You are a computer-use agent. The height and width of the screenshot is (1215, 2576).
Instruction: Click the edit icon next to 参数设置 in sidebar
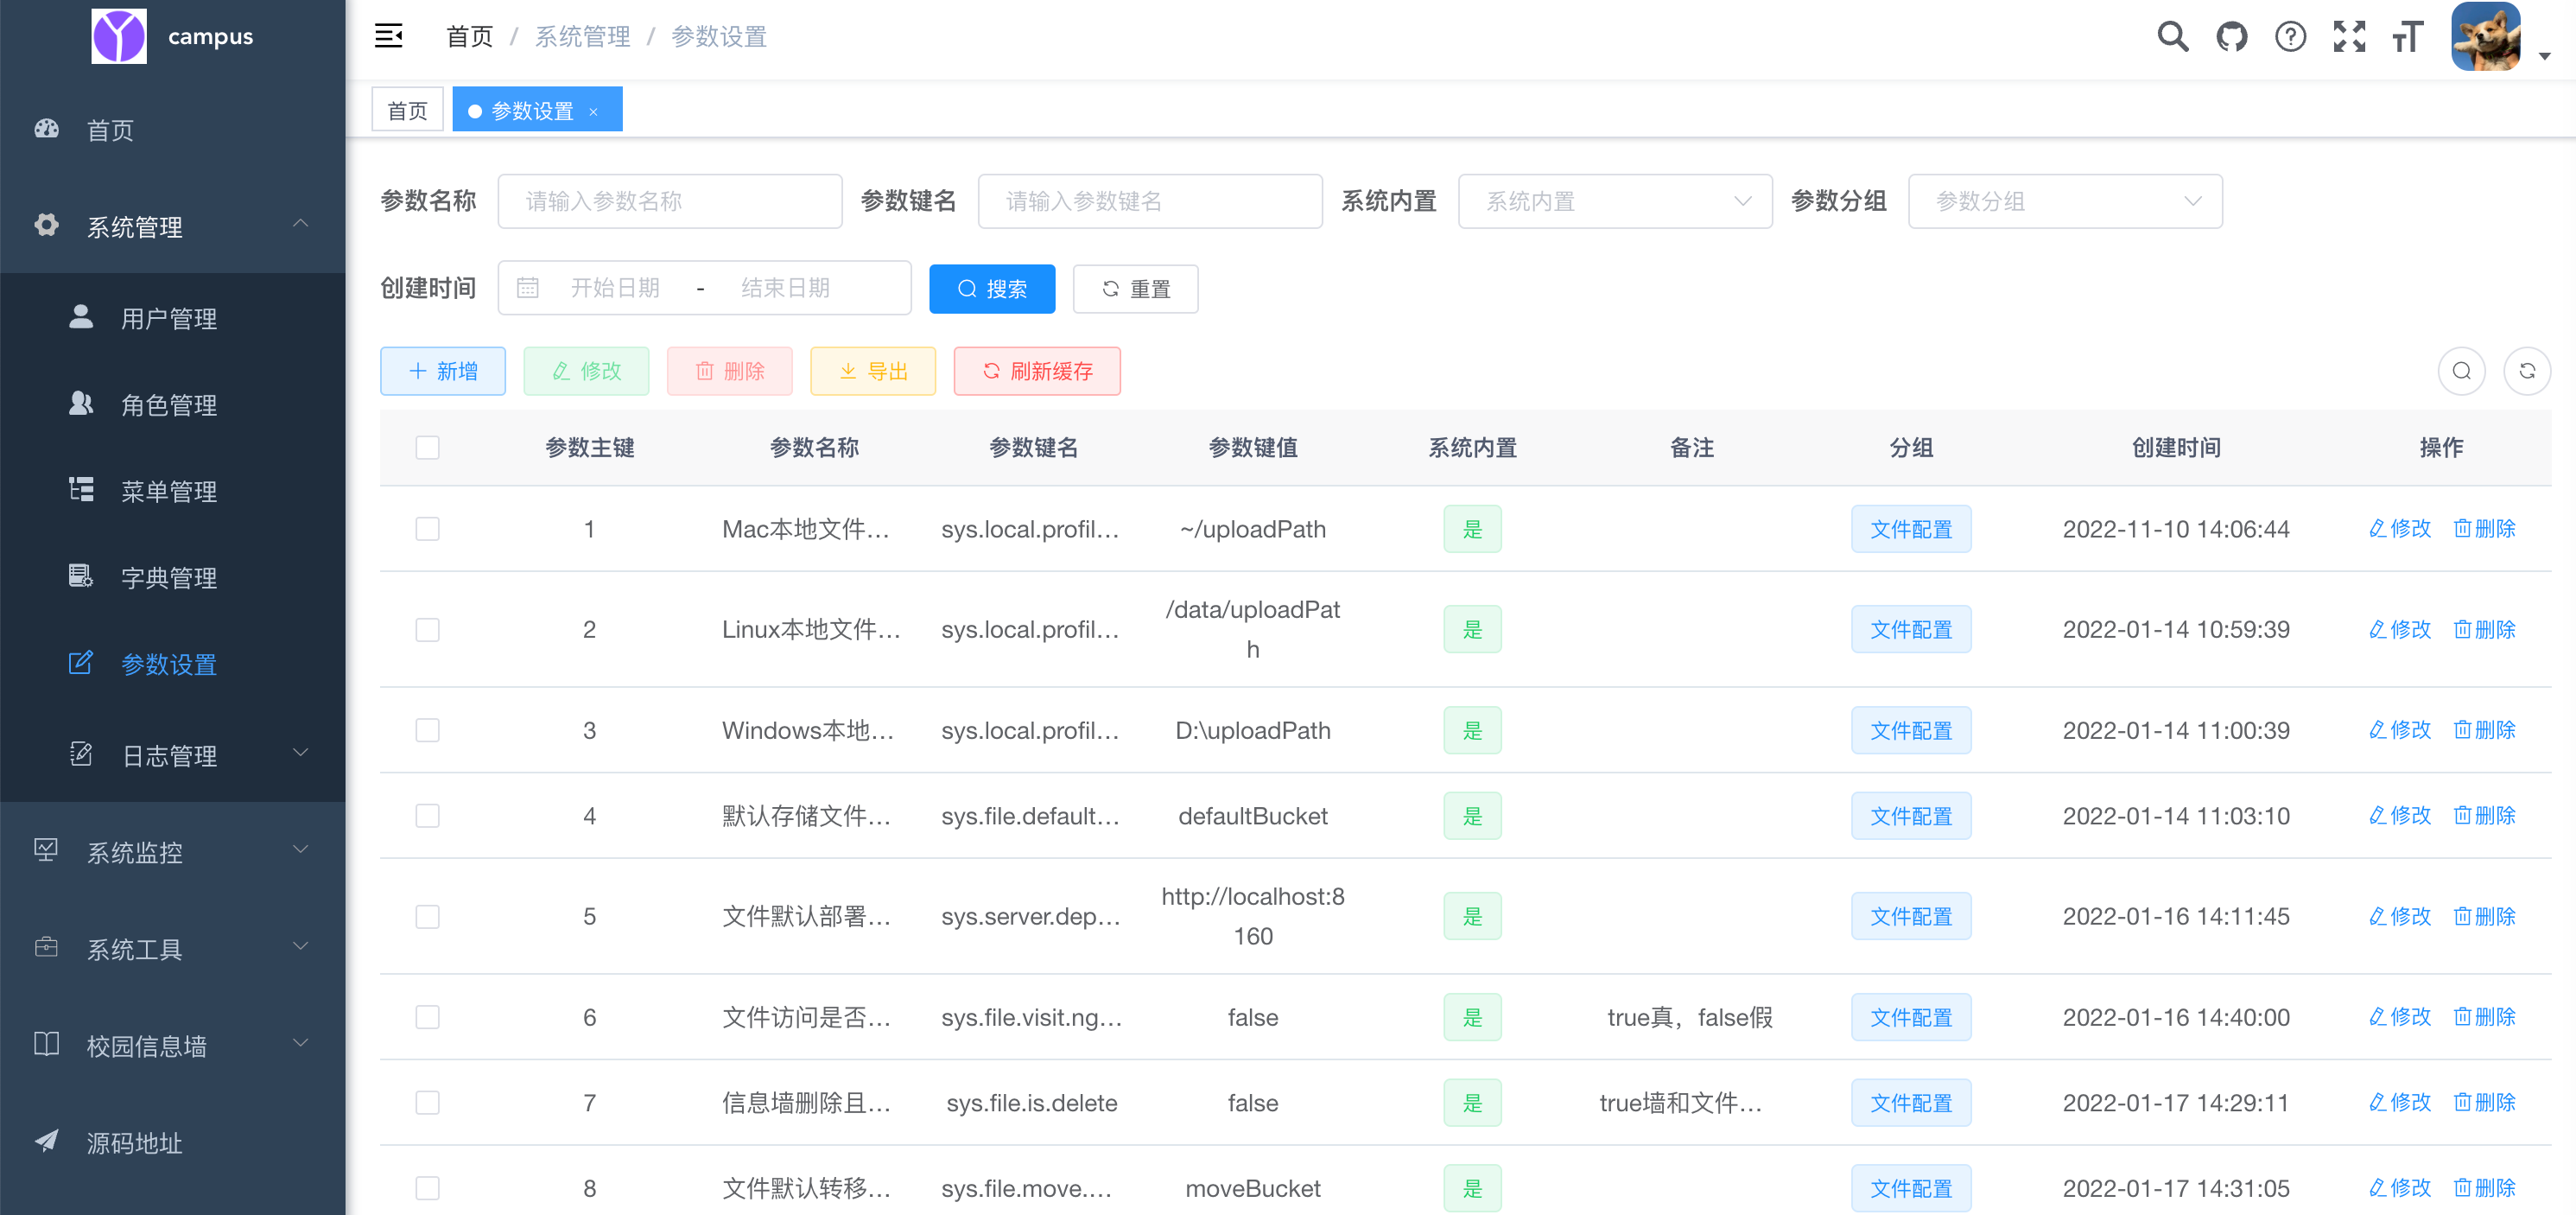81,662
